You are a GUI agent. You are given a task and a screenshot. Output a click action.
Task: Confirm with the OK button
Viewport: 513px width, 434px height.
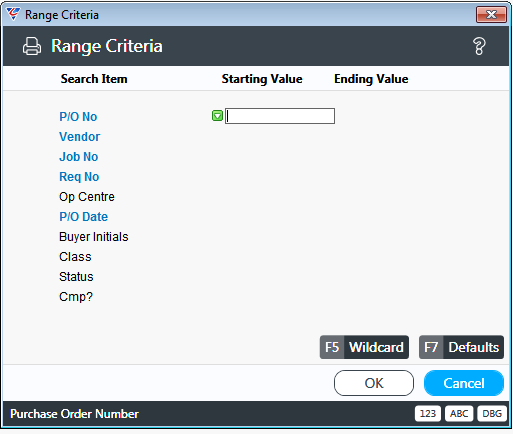[x=374, y=383]
